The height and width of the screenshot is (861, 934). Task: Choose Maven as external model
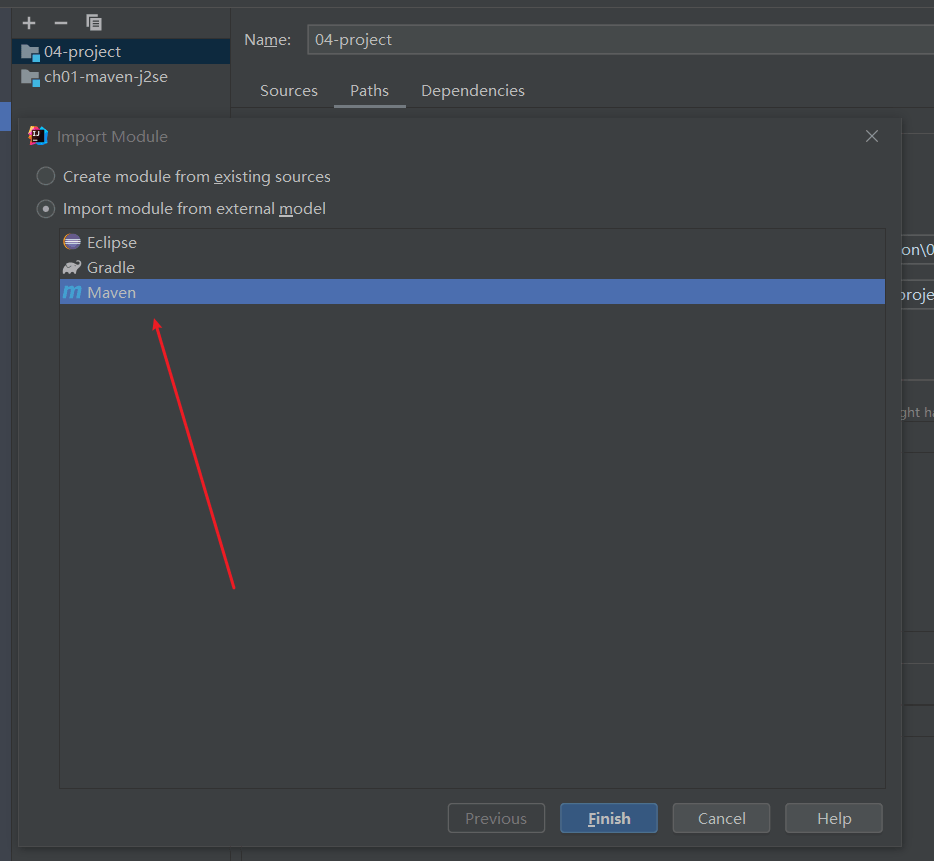pyautogui.click(x=472, y=292)
